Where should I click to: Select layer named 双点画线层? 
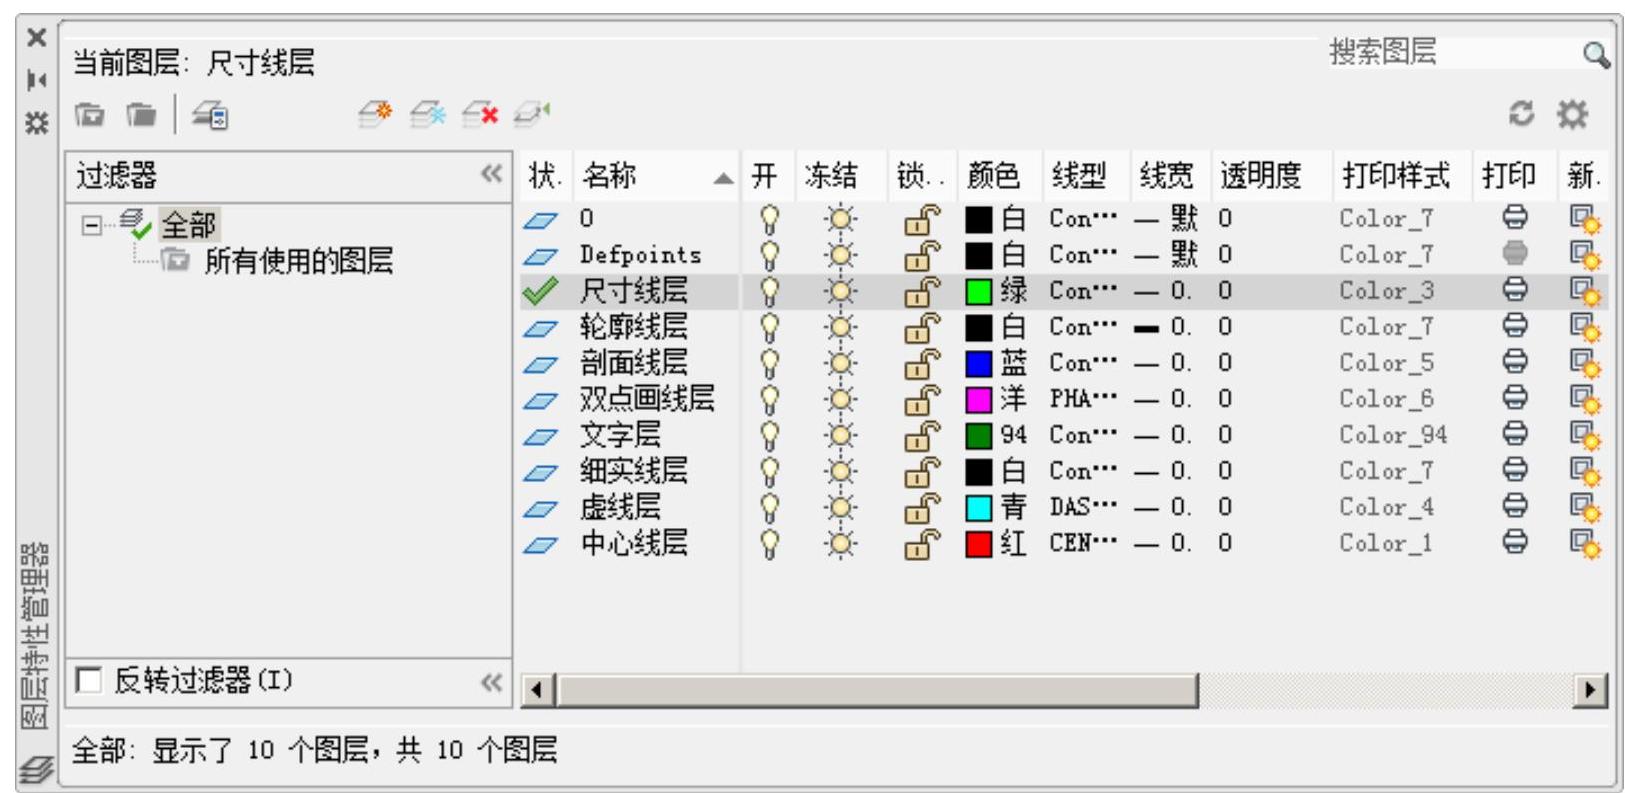[647, 399]
